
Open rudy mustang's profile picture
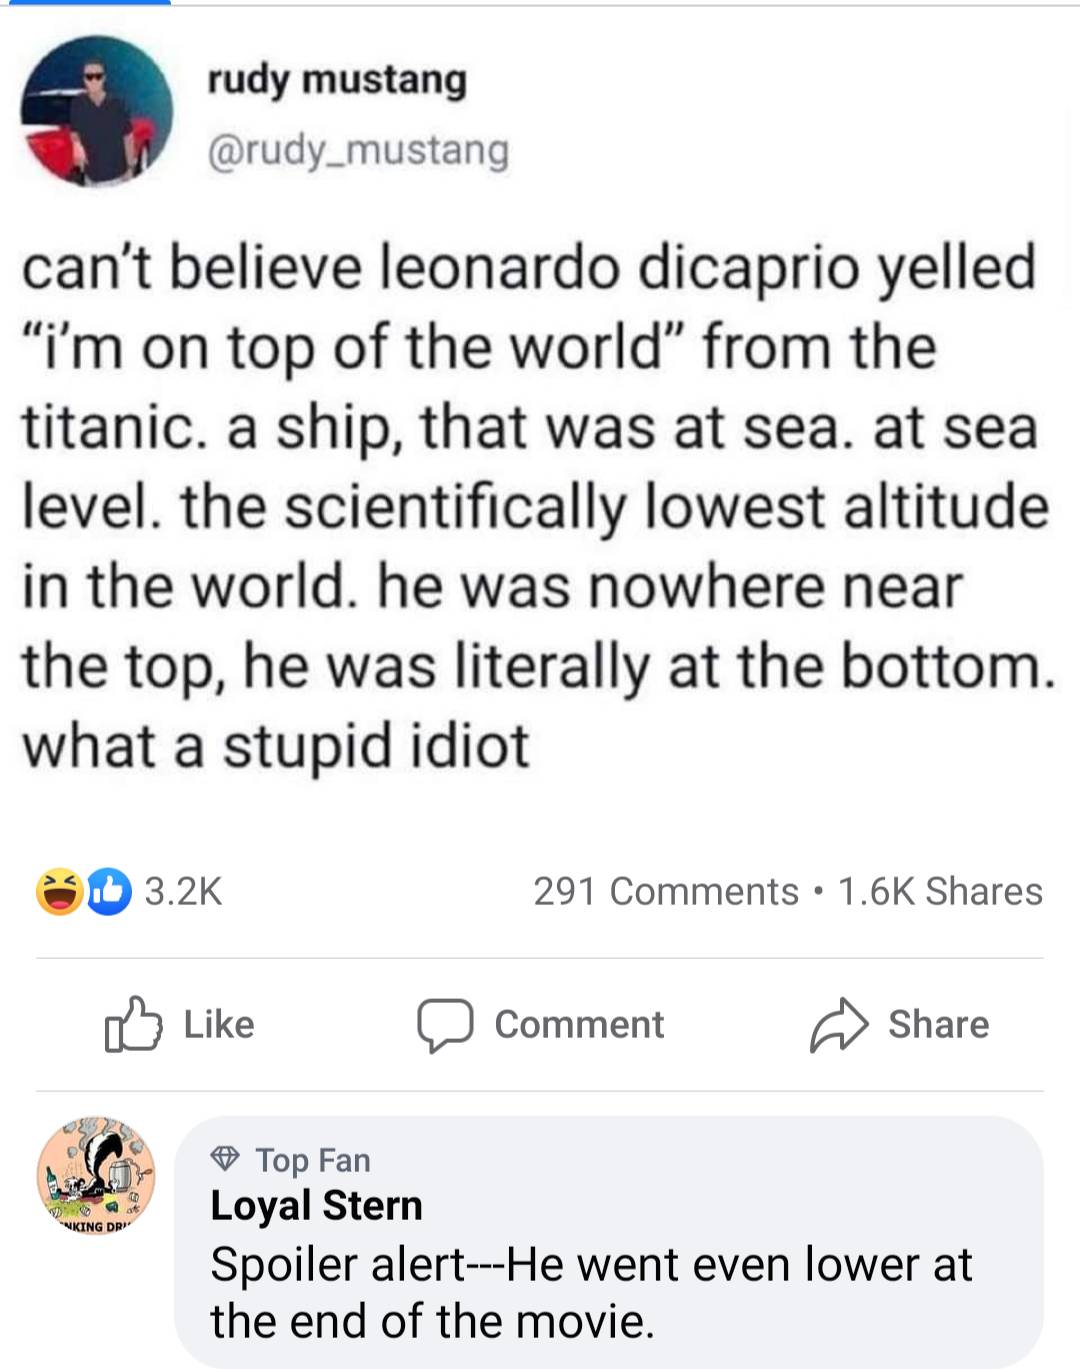point(97,110)
